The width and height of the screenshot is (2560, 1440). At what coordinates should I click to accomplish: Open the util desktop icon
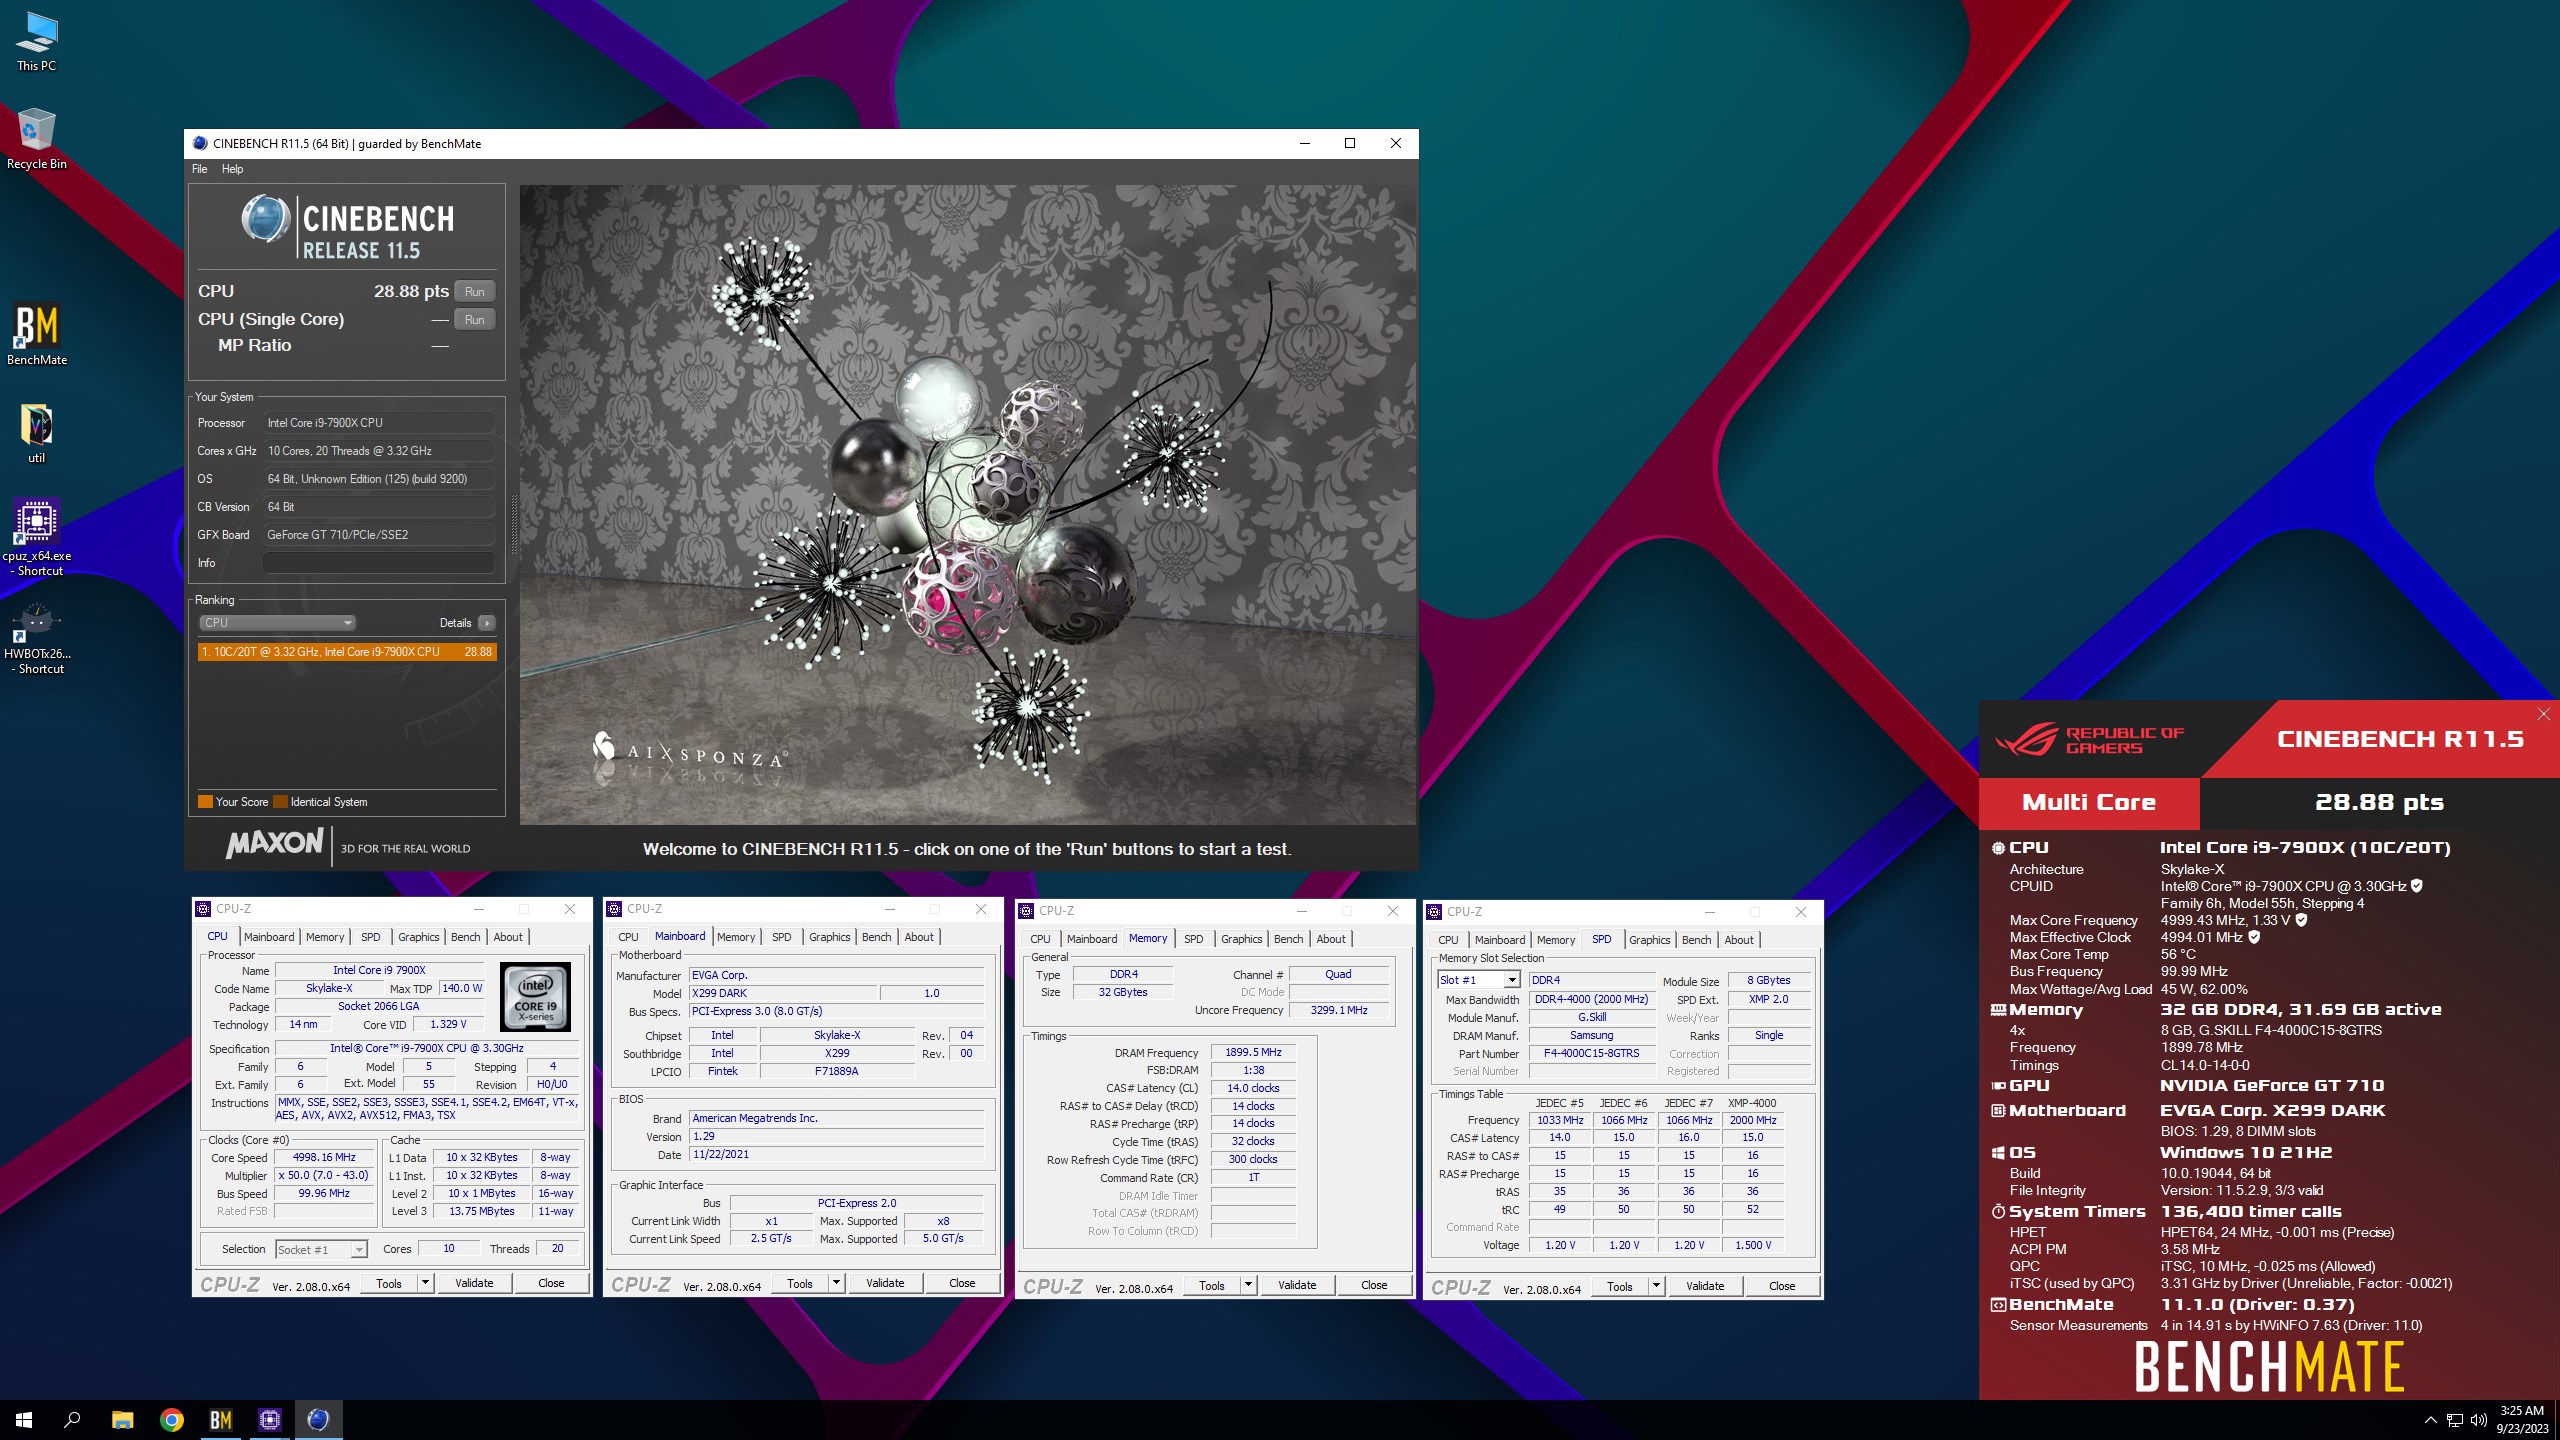pos(37,433)
